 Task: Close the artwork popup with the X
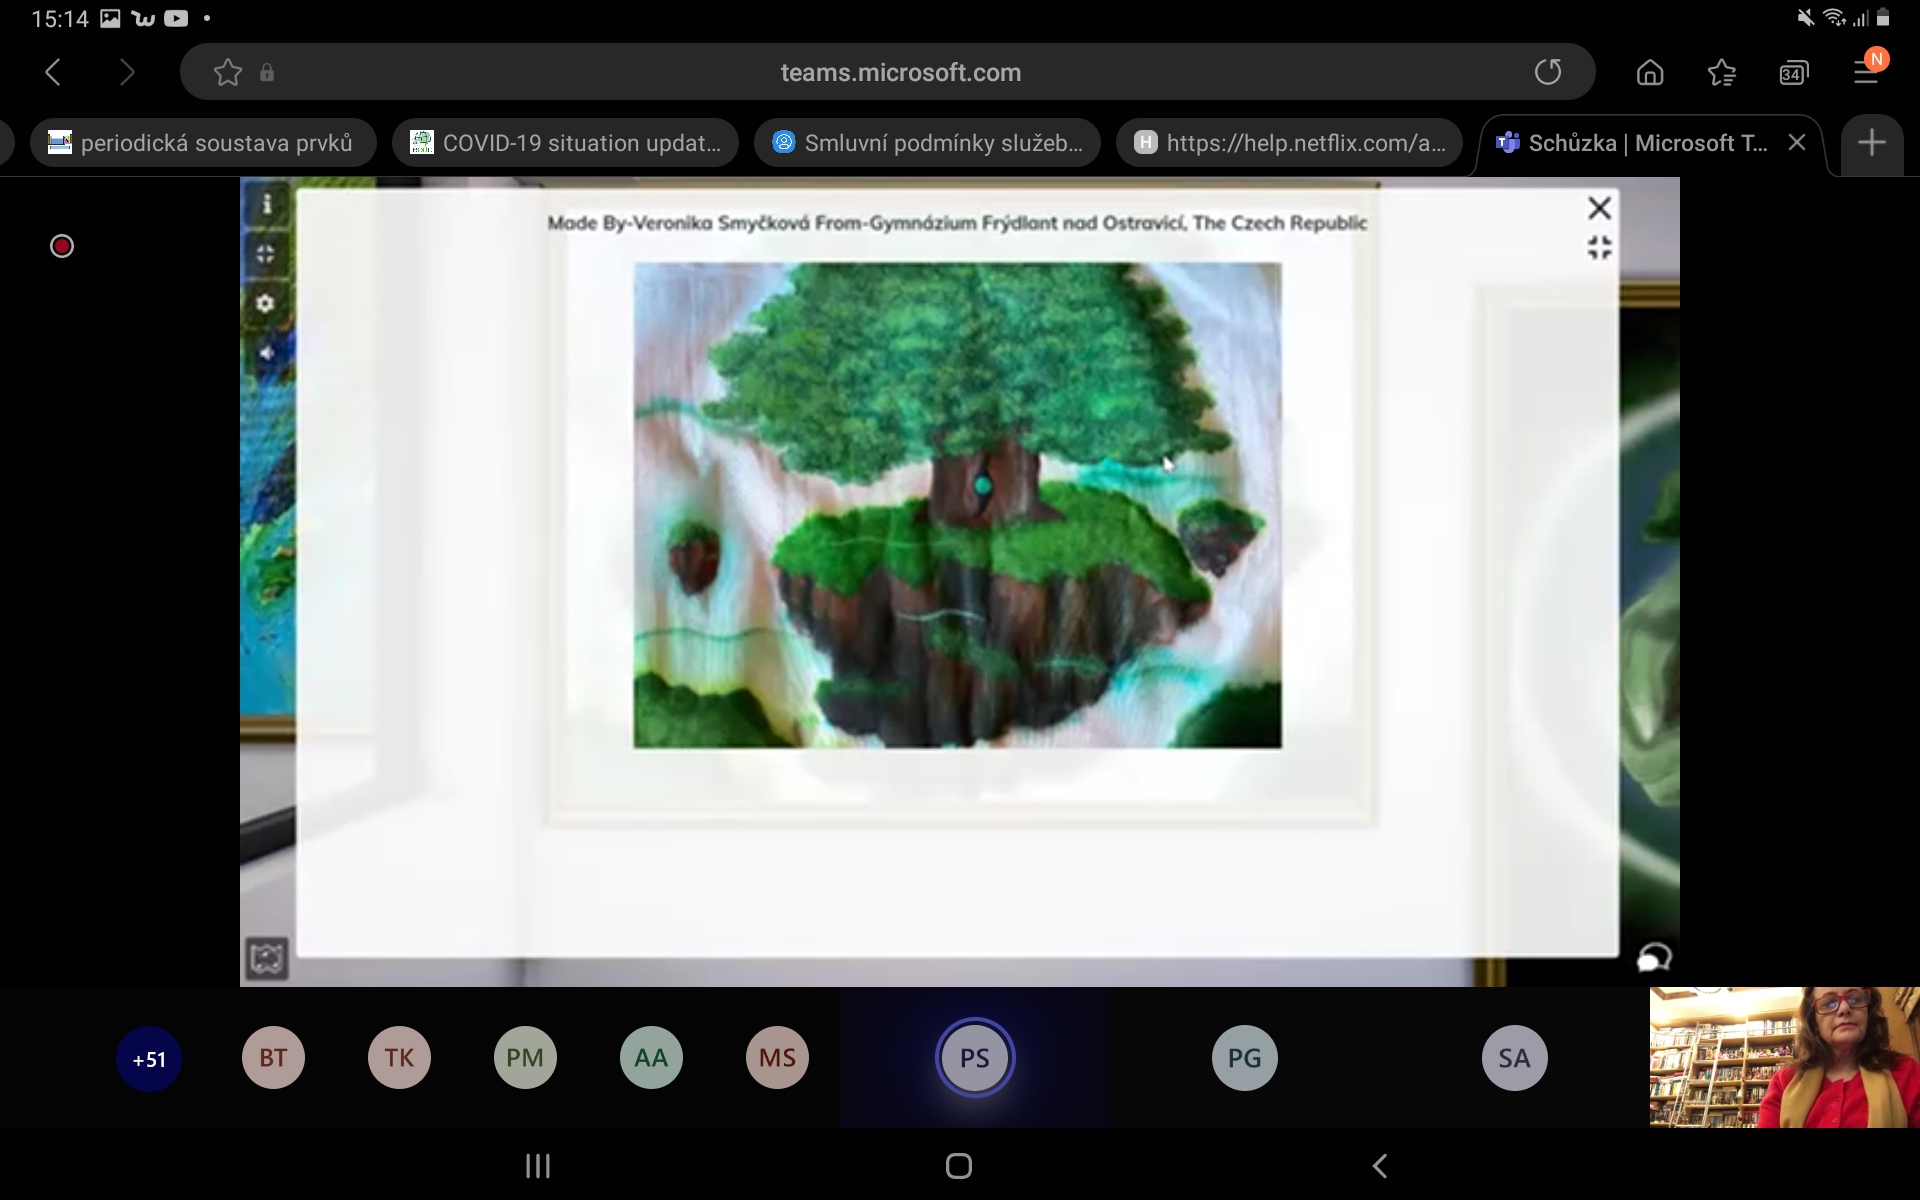[x=1599, y=208]
